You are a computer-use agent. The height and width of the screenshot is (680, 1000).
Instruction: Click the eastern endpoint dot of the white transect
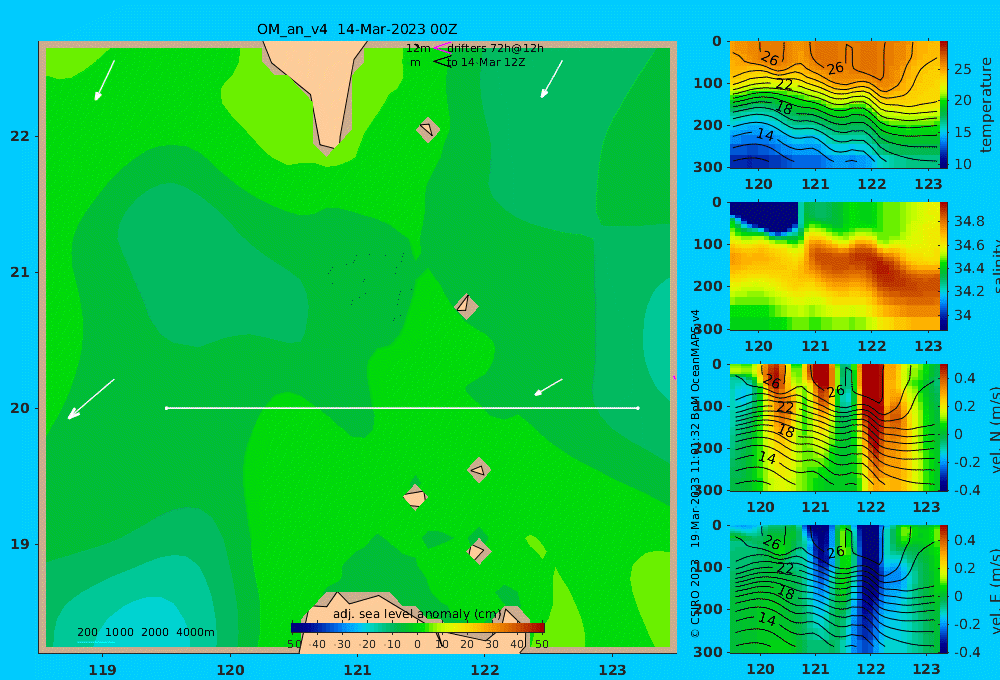[x=638, y=408]
